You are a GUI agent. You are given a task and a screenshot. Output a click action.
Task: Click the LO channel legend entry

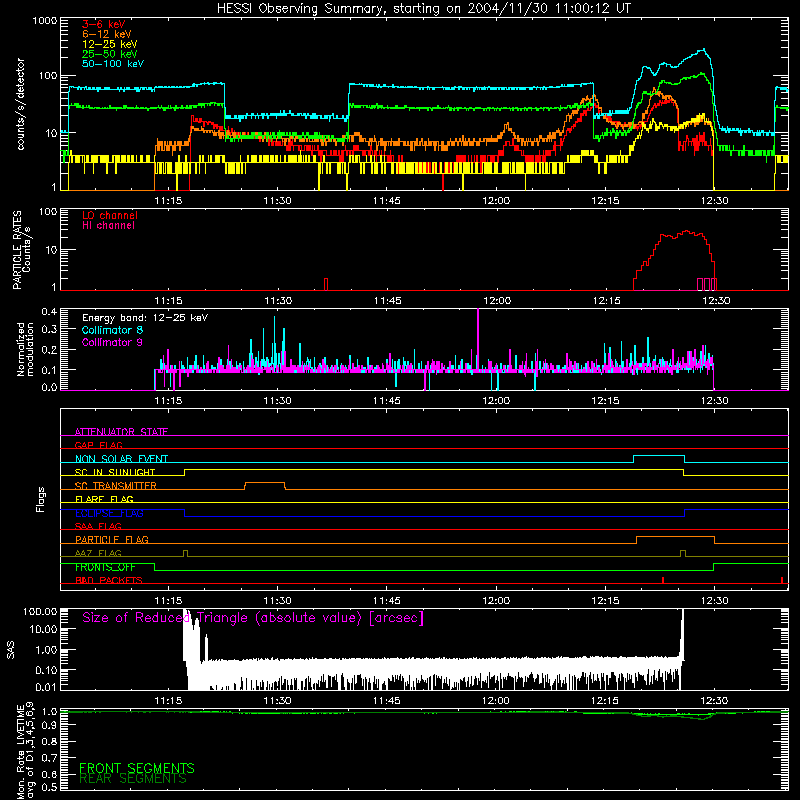pos(110,215)
